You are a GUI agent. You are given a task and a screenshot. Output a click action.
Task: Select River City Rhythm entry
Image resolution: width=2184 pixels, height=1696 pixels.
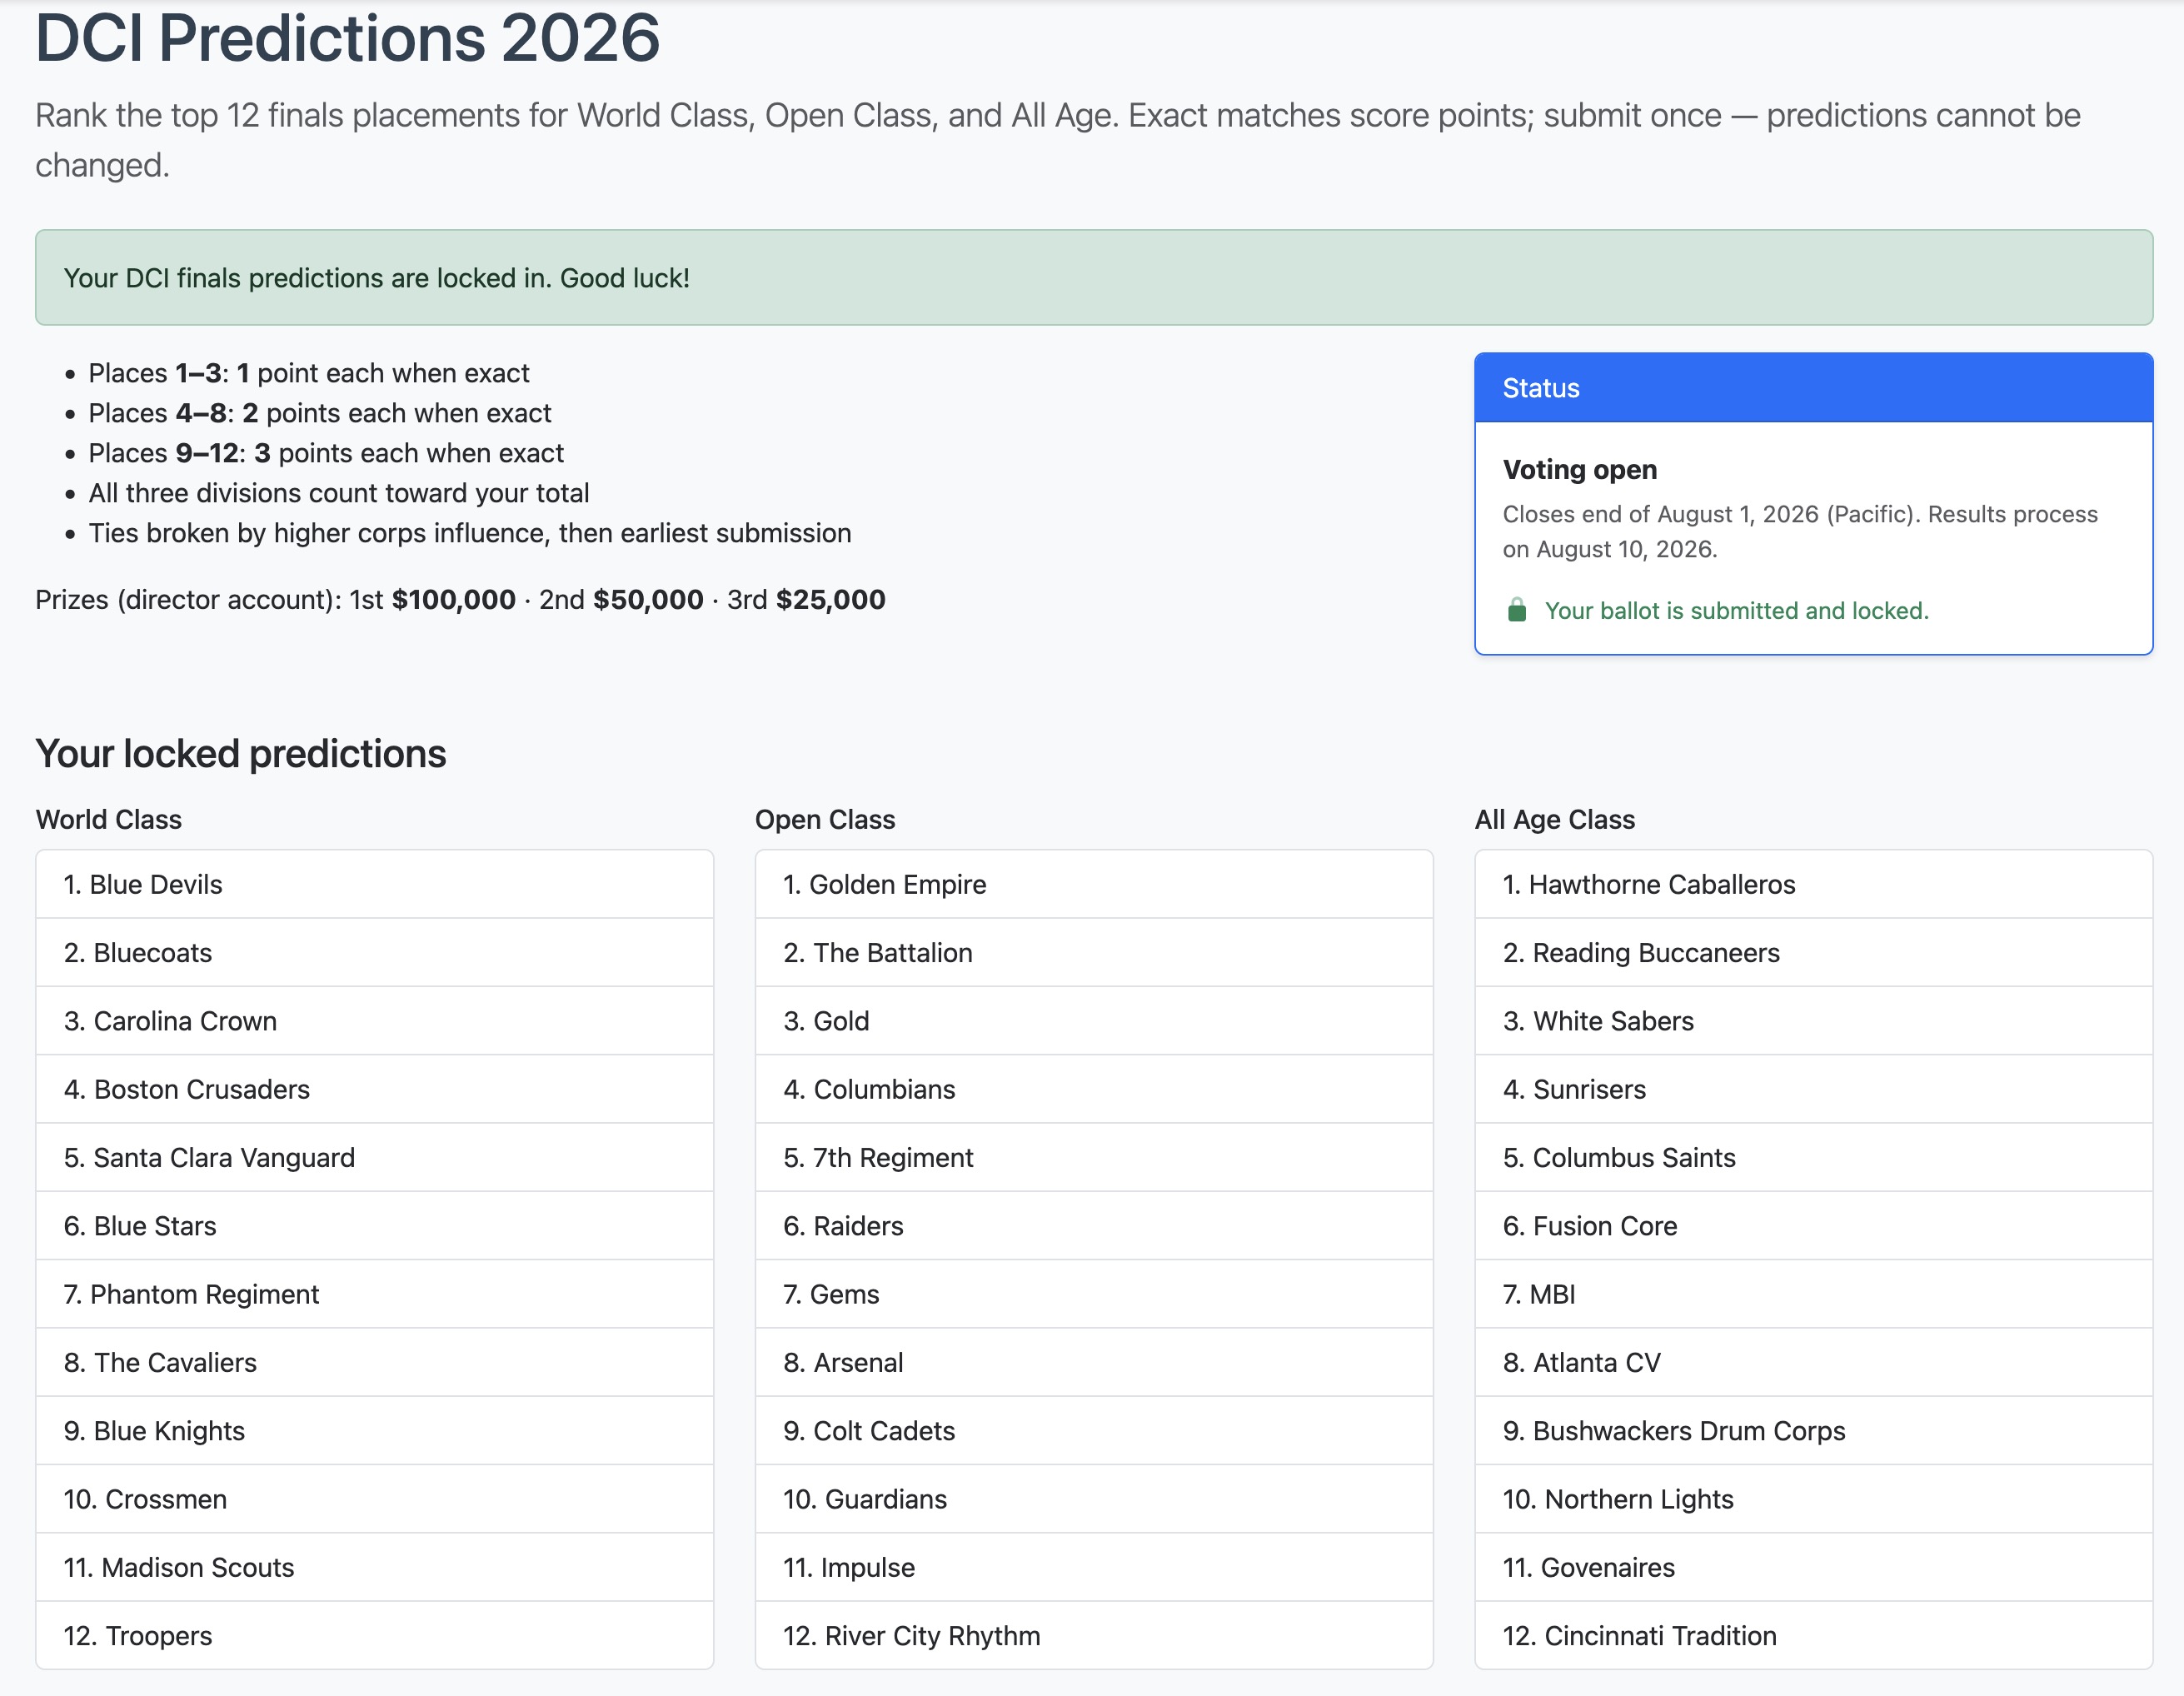point(1094,1635)
